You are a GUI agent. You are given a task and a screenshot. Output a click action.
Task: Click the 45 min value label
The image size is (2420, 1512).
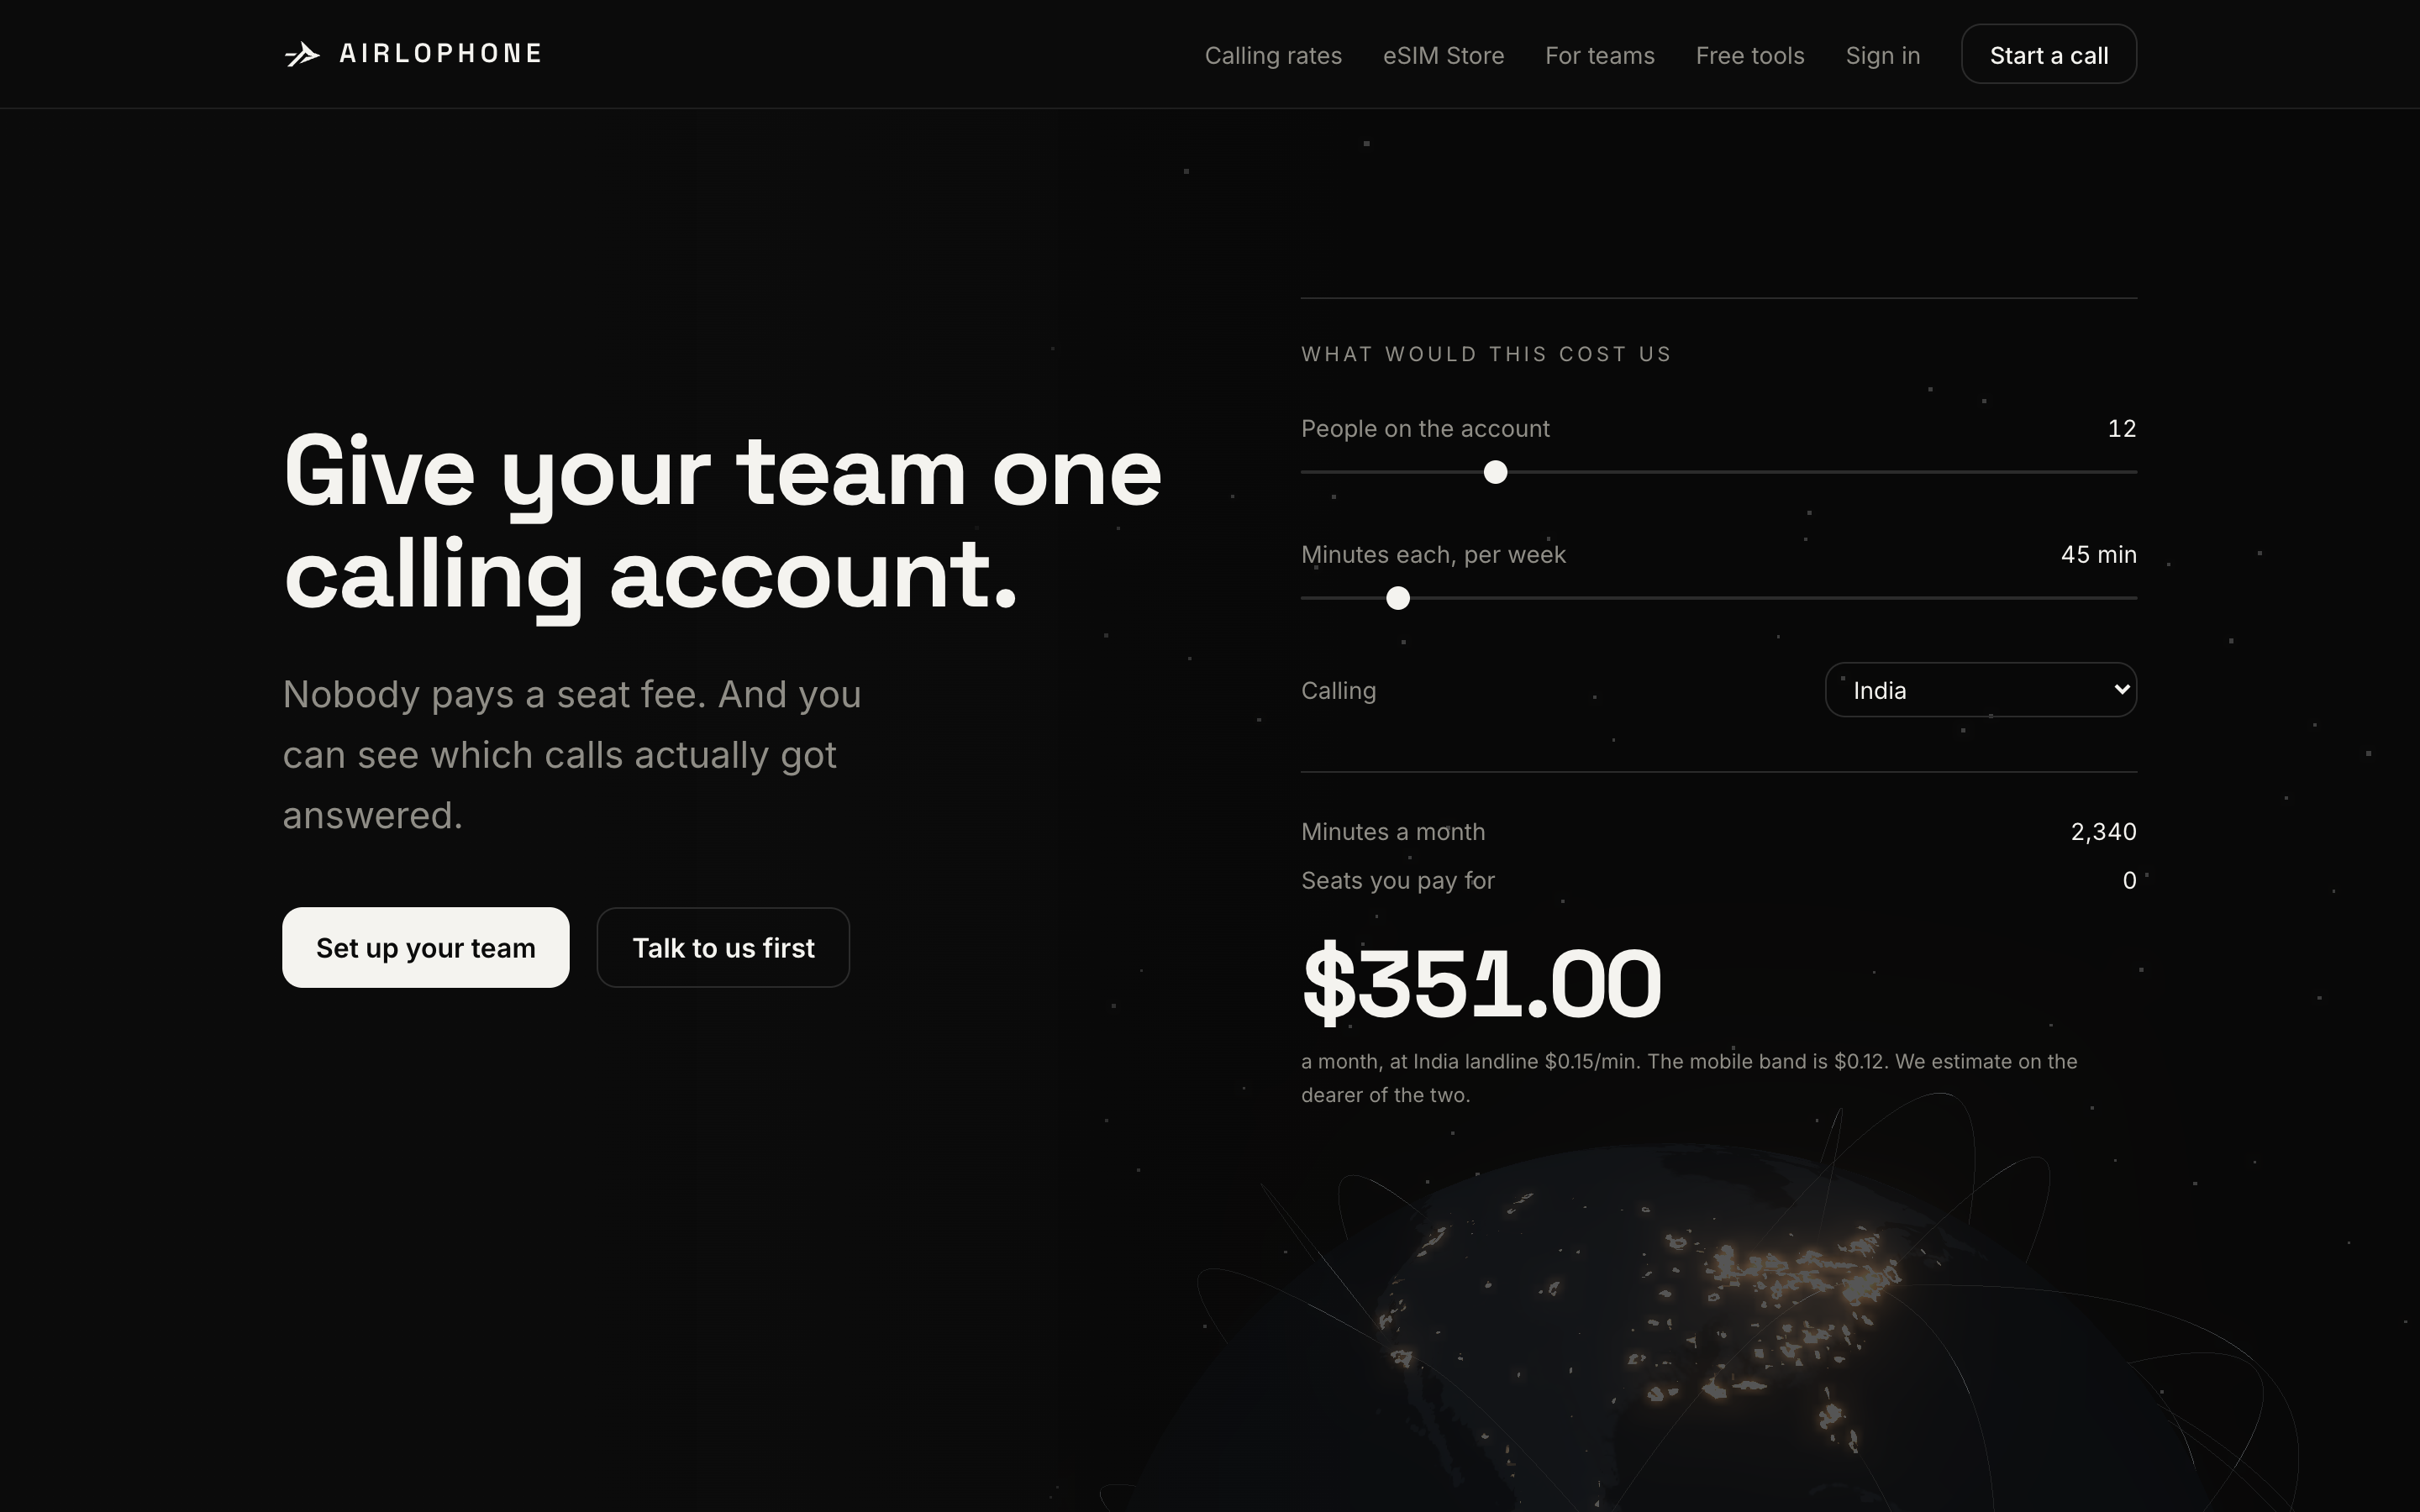[x=2099, y=555]
